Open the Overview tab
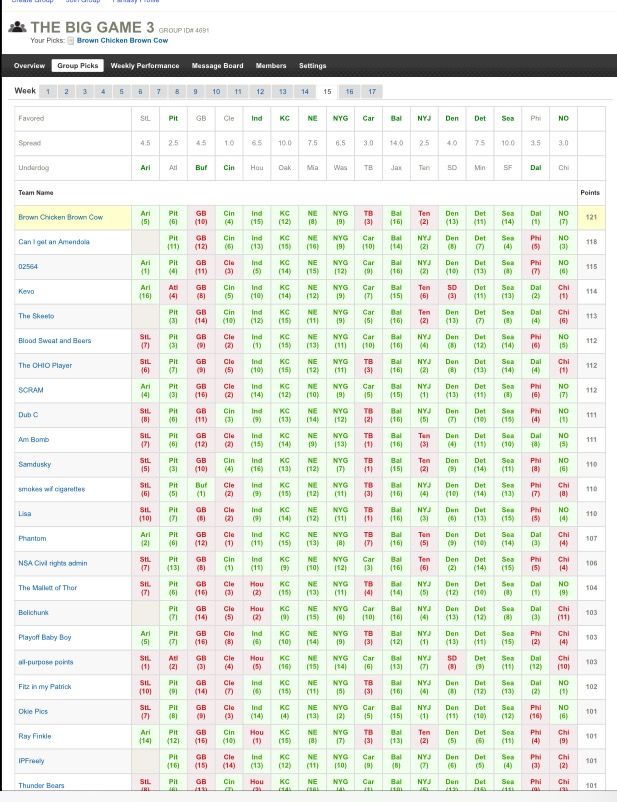617x802 pixels. tap(29, 65)
